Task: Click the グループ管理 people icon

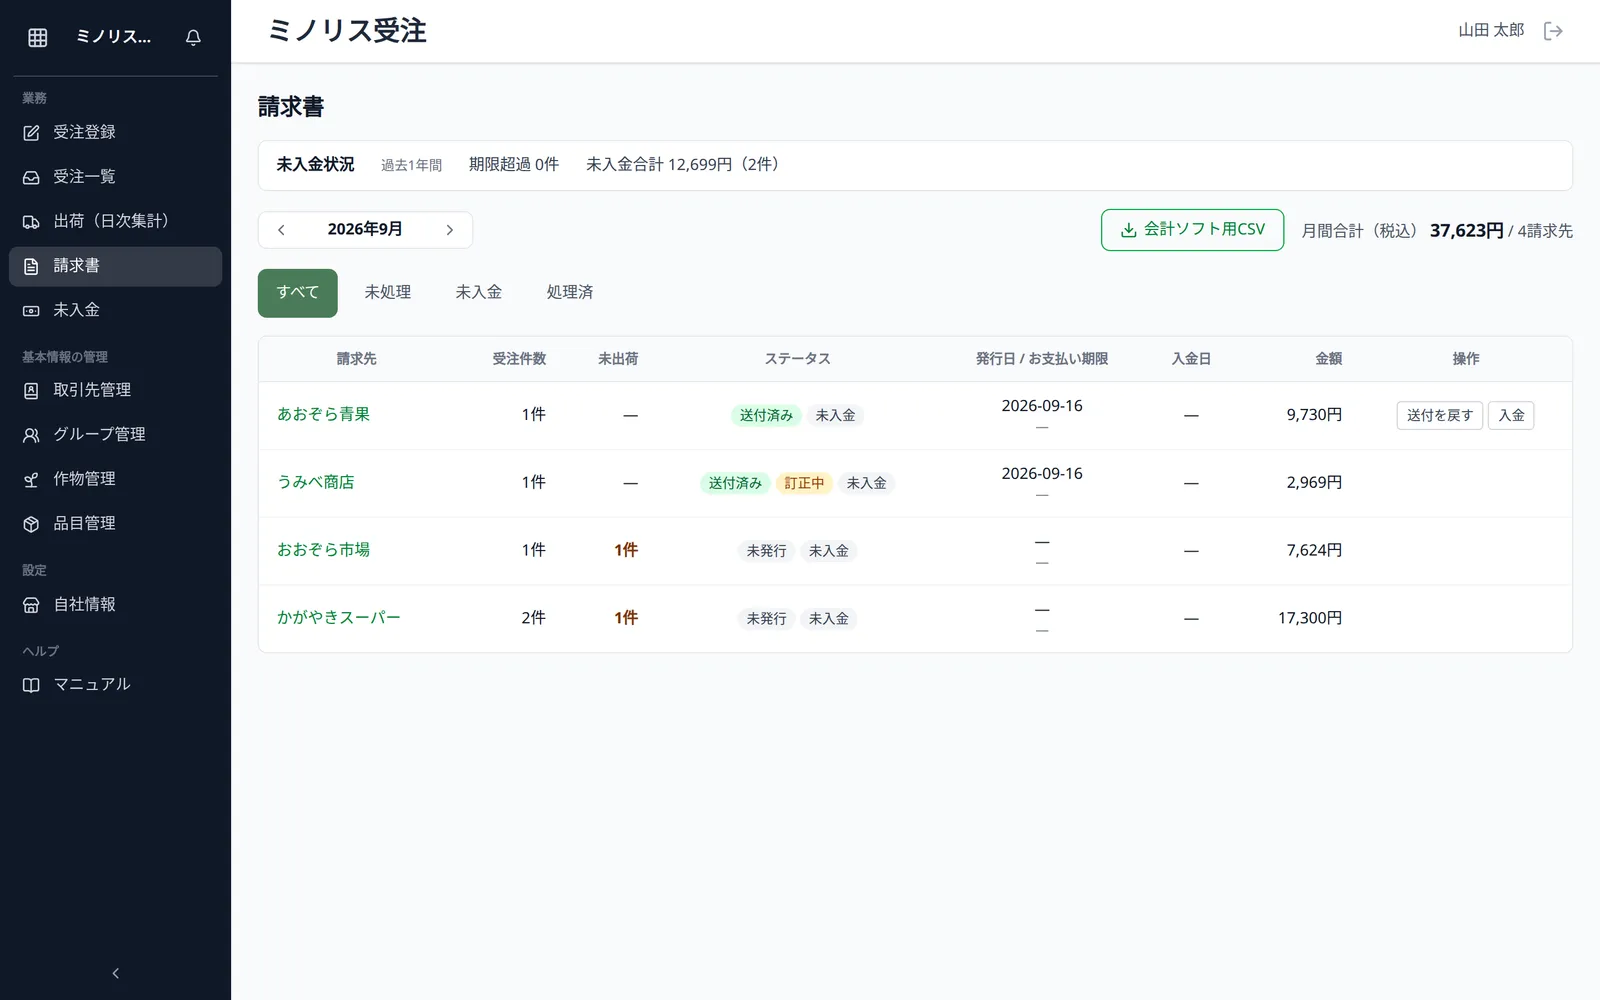Action: (31, 435)
